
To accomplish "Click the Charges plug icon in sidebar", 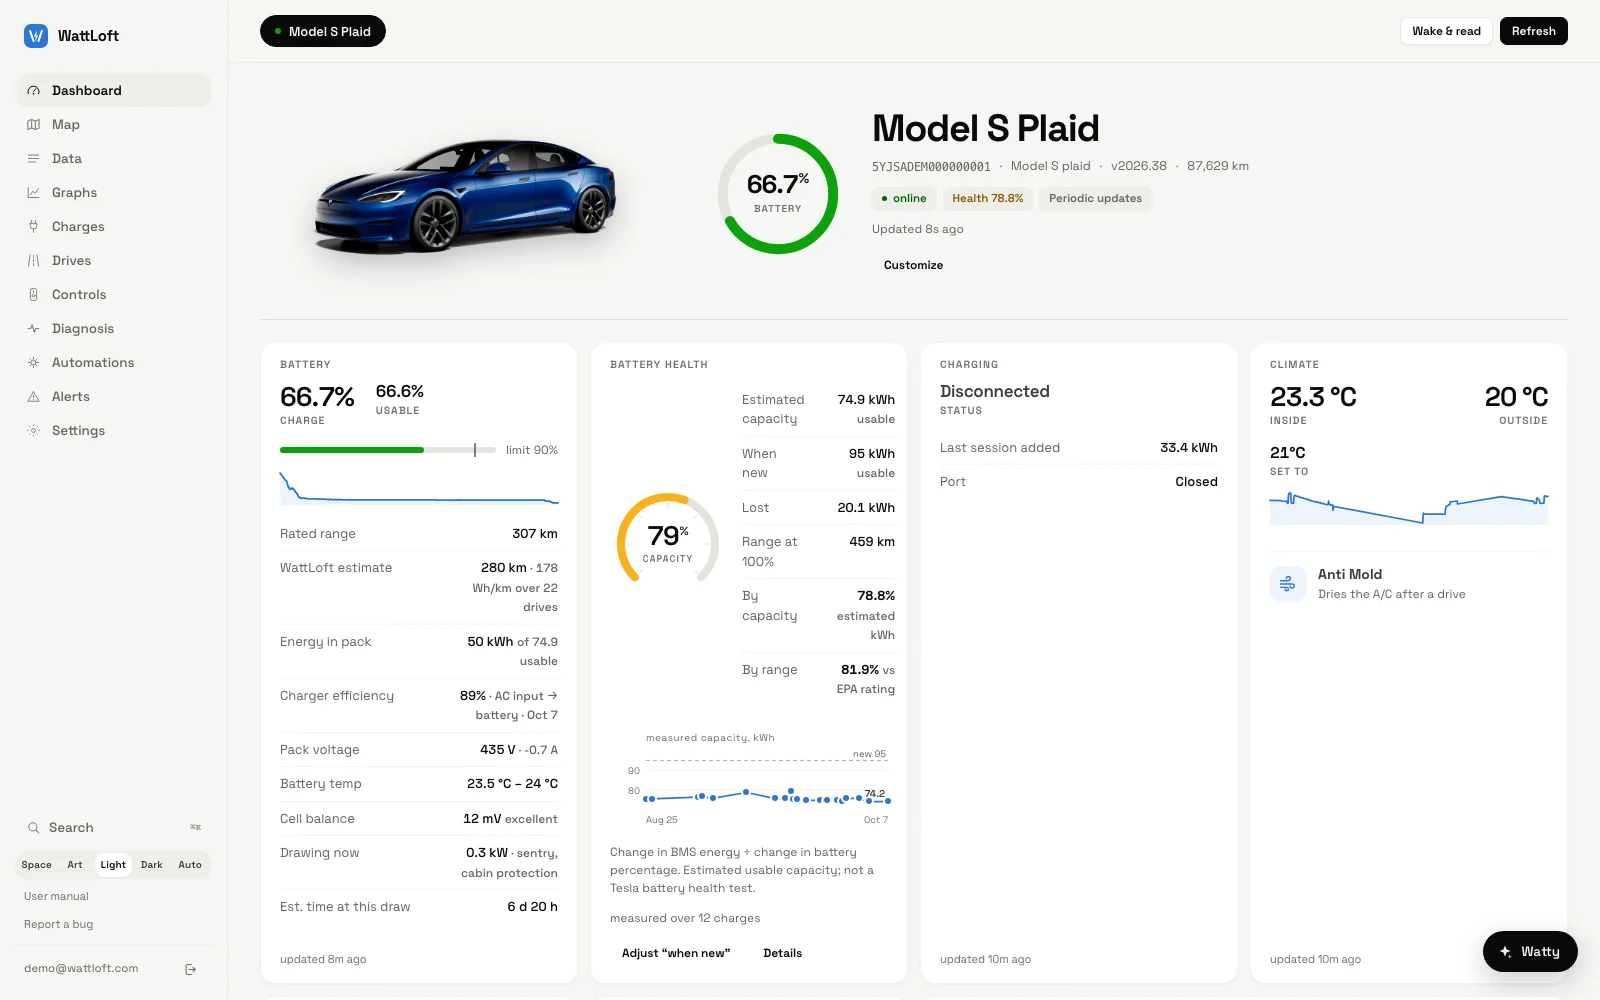I will (33, 226).
